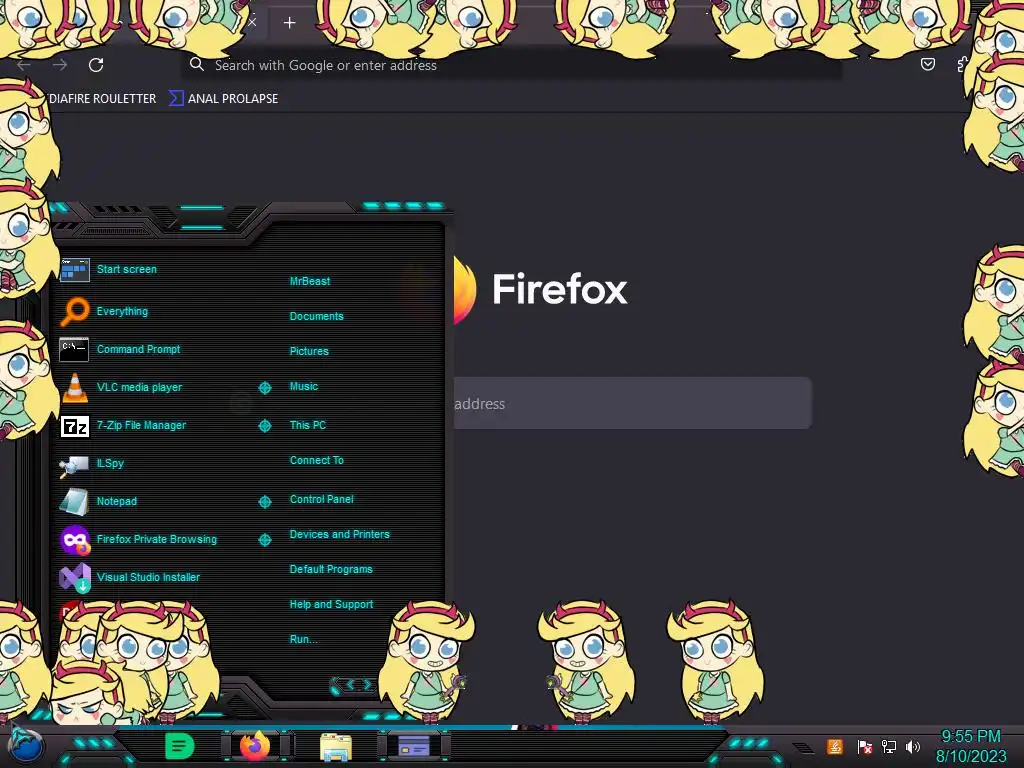This screenshot has height=768, width=1024.
Task: Select Run... in start menu
Action: point(304,639)
